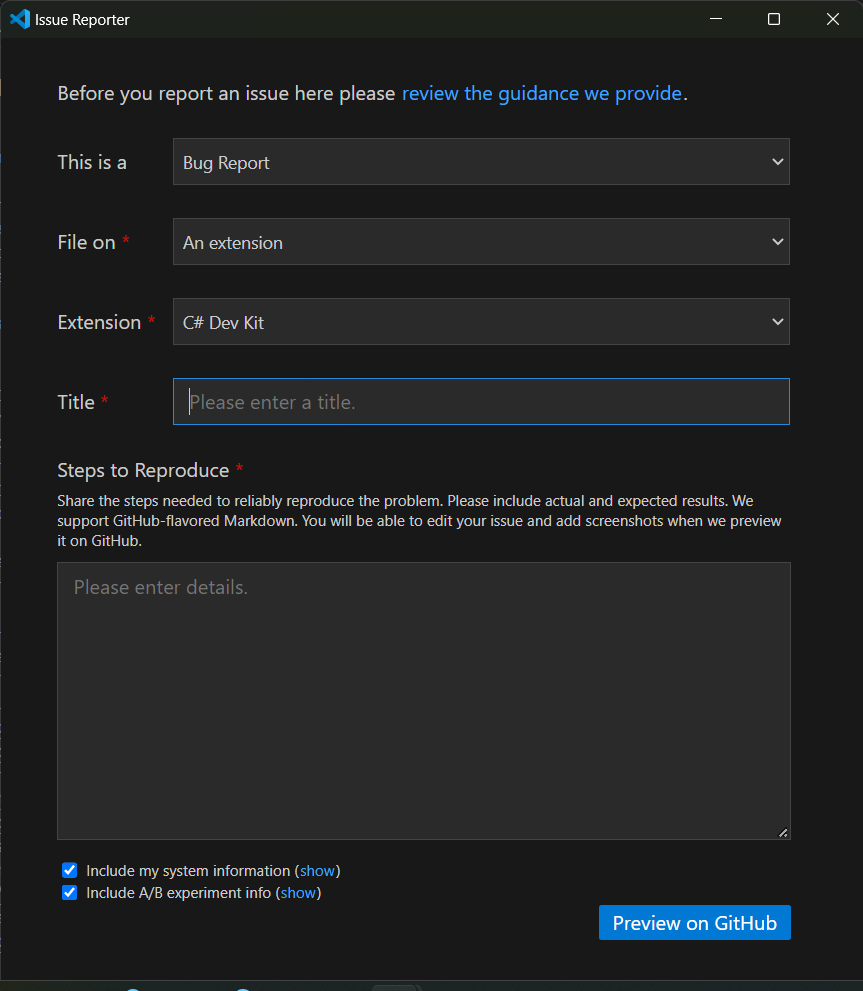This screenshot has width=863, height=991.
Task: Select "C# Dev Kit" in the Extension field
Action: (x=480, y=321)
